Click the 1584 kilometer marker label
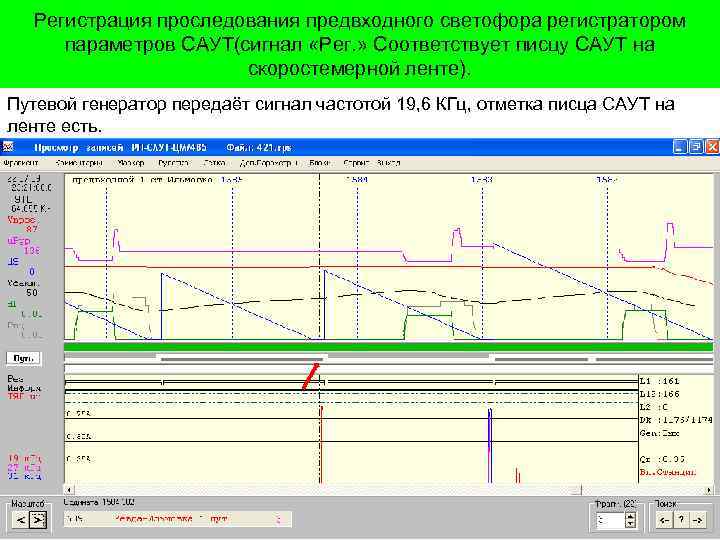The height and width of the screenshot is (540, 720). 357,180
